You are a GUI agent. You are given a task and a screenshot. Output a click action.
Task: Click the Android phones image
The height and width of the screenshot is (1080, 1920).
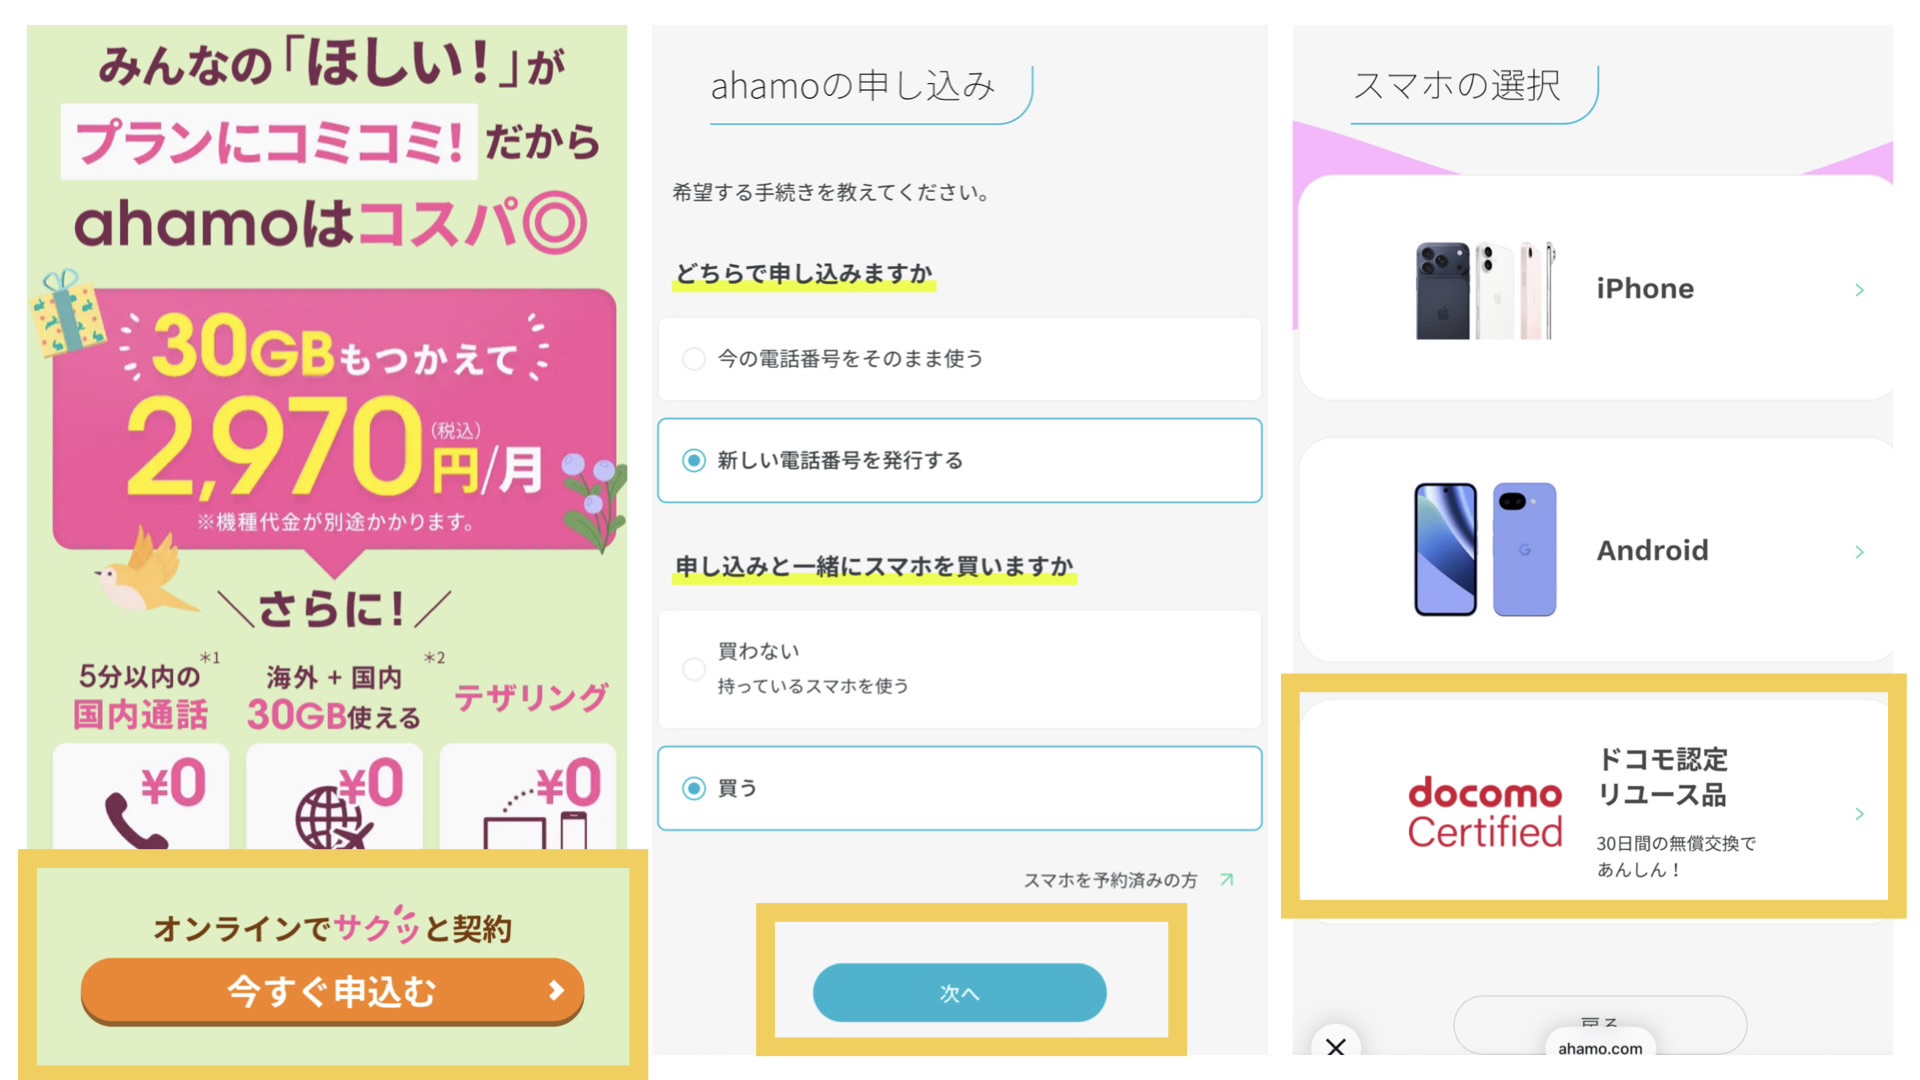tap(1486, 550)
